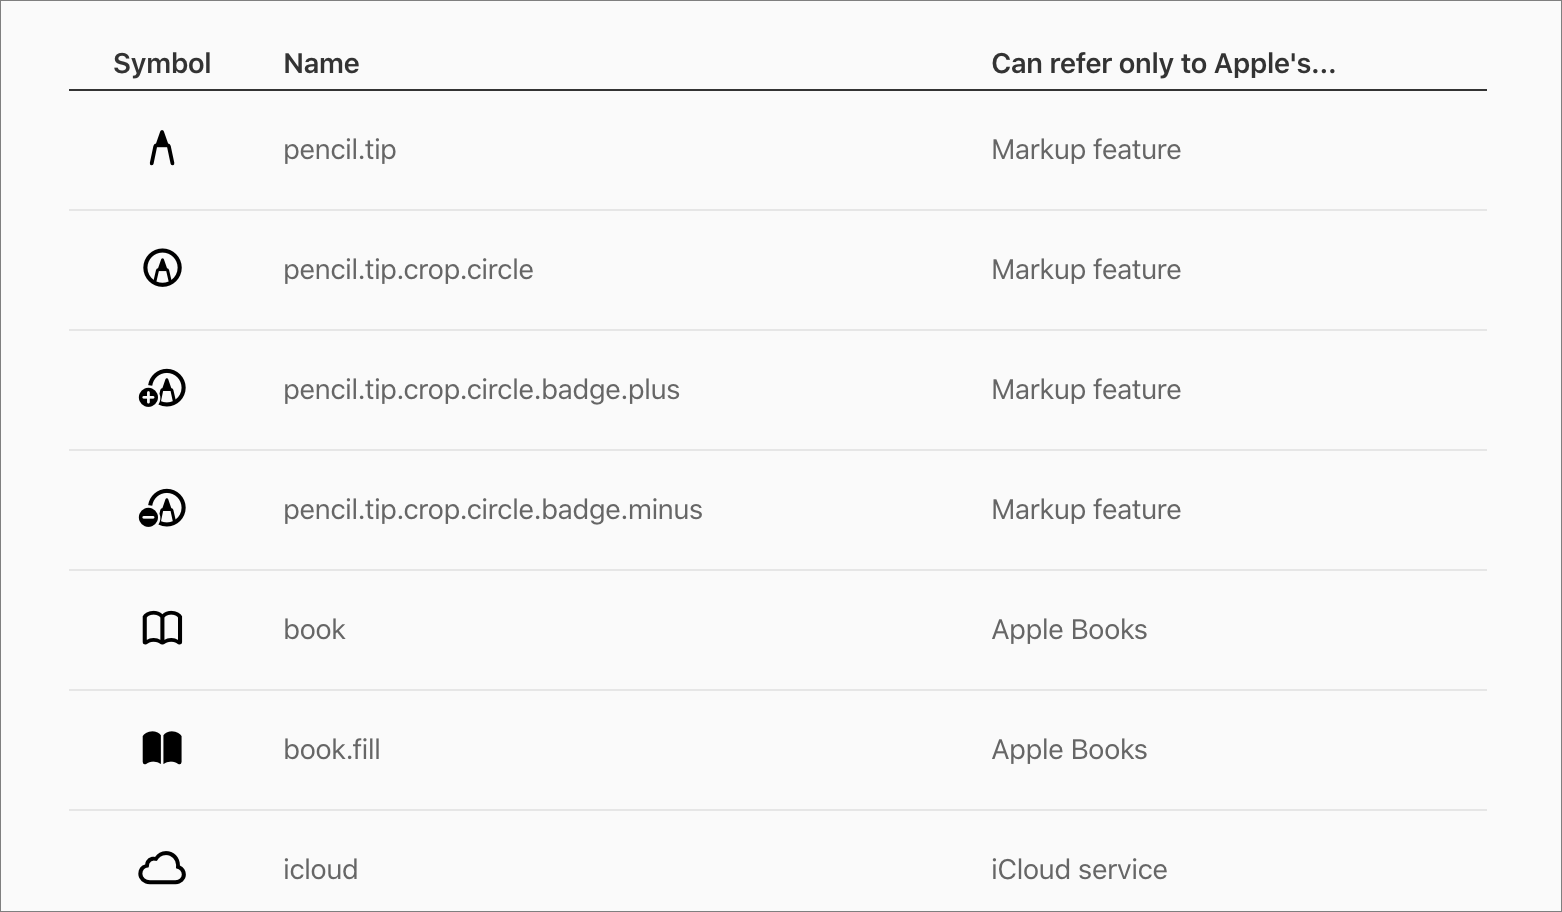This screenshot has width=1562, height=912.
Task: Click the icloud name label
Action: click(320, 870)
